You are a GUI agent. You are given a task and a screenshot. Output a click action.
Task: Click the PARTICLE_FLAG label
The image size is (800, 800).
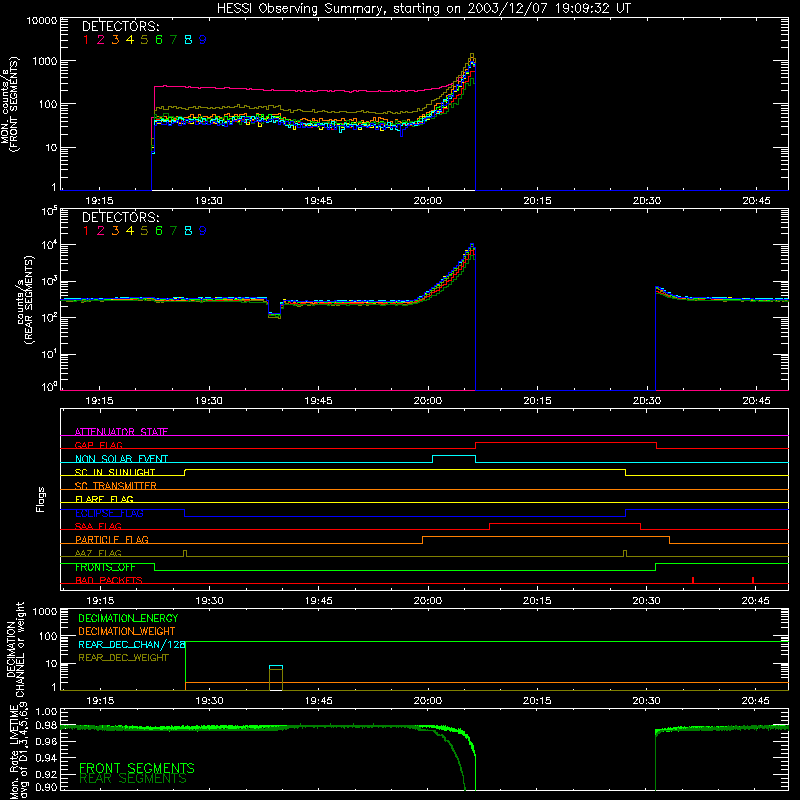pyautogui.click(x=112, y=539)
